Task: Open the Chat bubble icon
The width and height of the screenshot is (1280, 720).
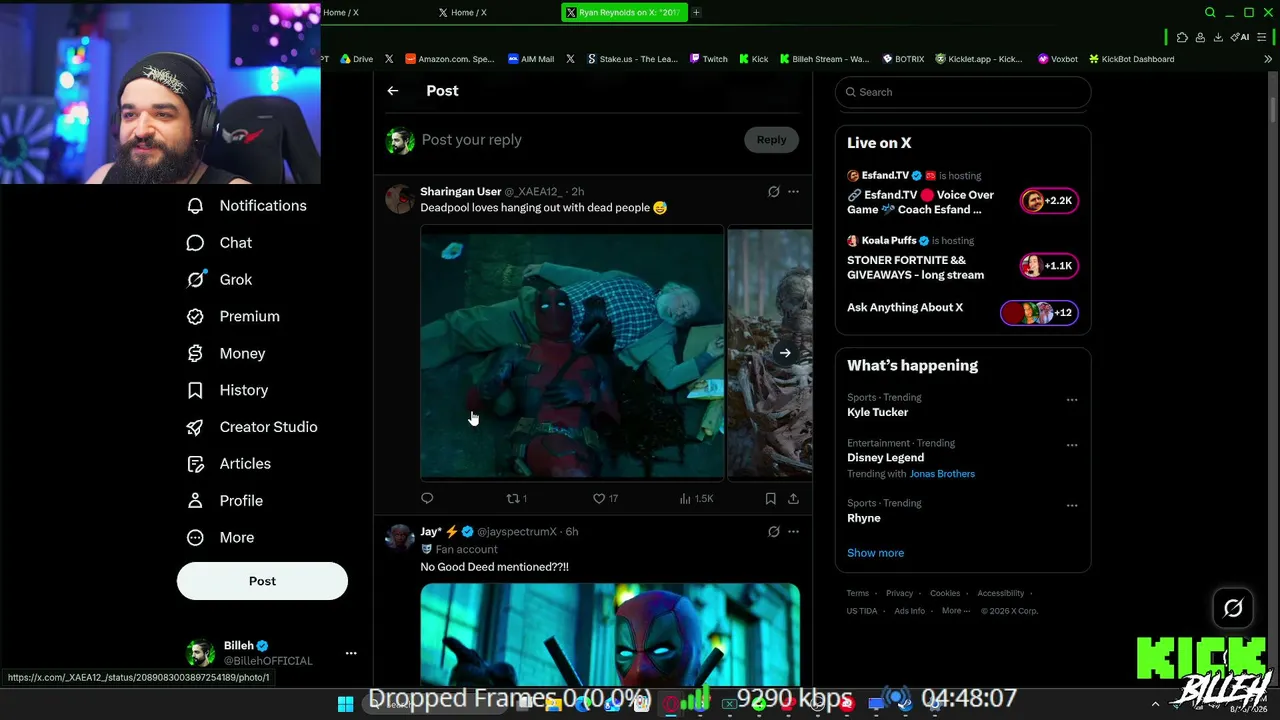Action: click(196, 243)
